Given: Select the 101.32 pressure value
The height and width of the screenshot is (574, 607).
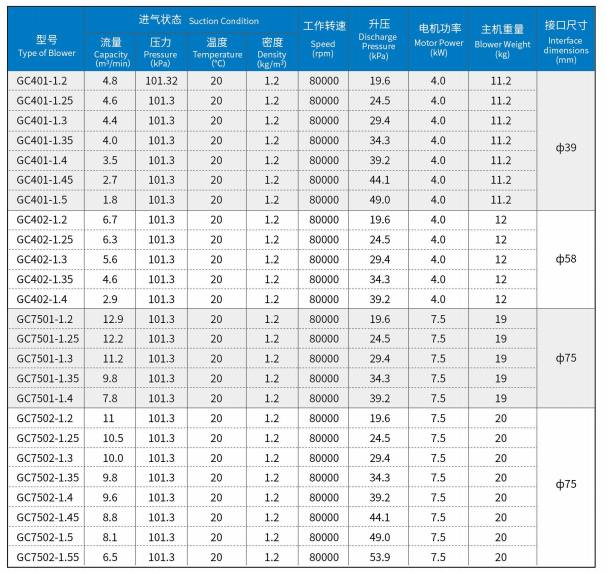Looking at the screenshot, I should tap(161, 81).
